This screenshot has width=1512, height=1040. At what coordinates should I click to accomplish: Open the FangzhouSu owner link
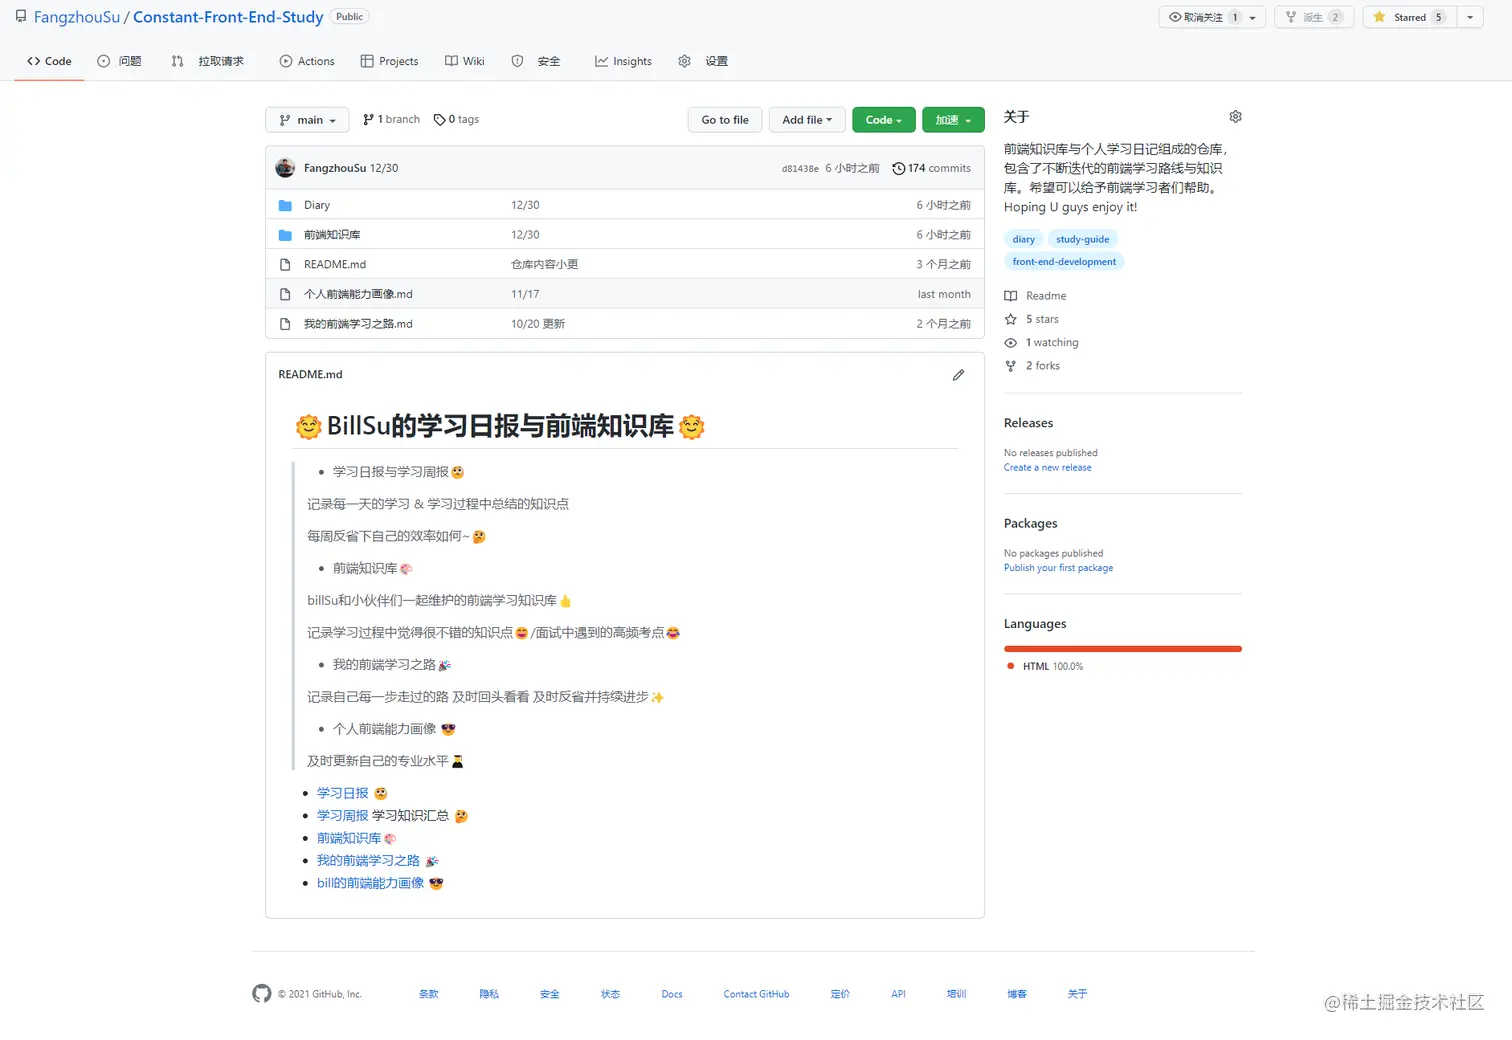(77, 17)
